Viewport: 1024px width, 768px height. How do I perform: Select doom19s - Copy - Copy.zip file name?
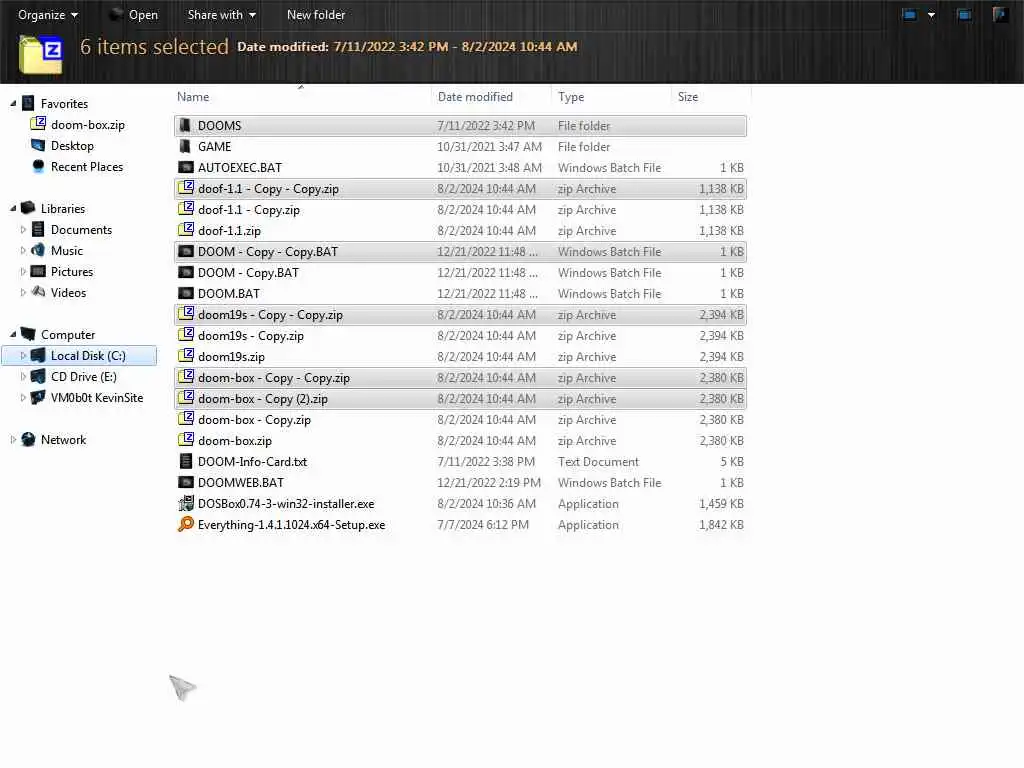270,315
